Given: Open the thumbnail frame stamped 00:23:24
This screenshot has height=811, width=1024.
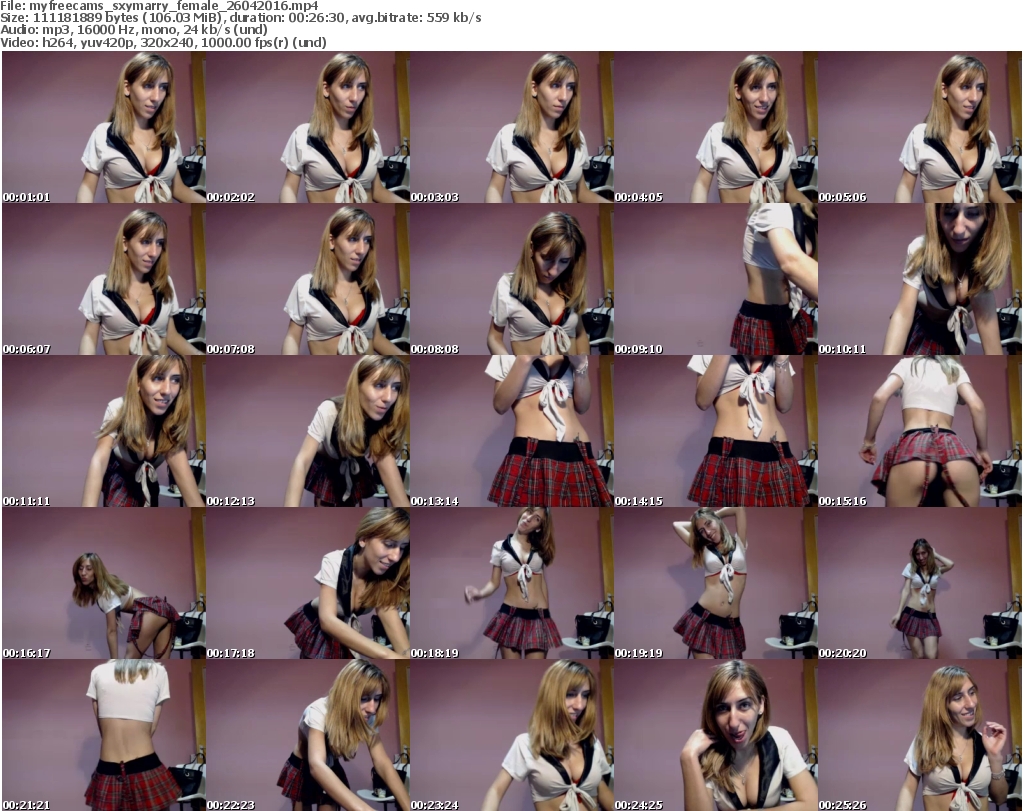Looking at the screenshot, I should tap(512, 735).
